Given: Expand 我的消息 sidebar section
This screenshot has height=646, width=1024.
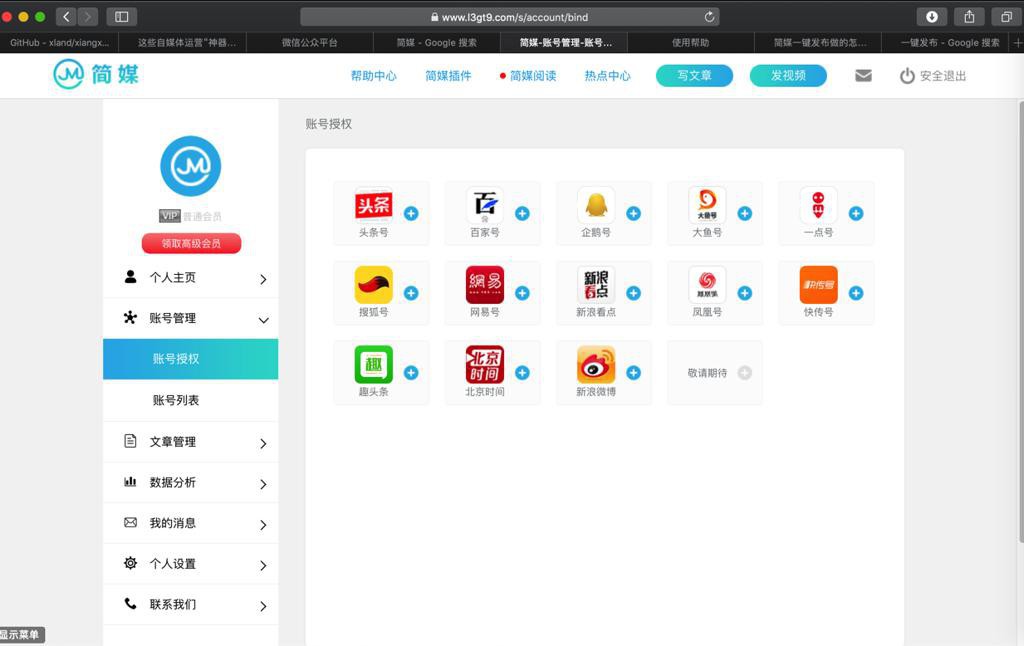Looking at the screenshot, I should tap(191, 523).
